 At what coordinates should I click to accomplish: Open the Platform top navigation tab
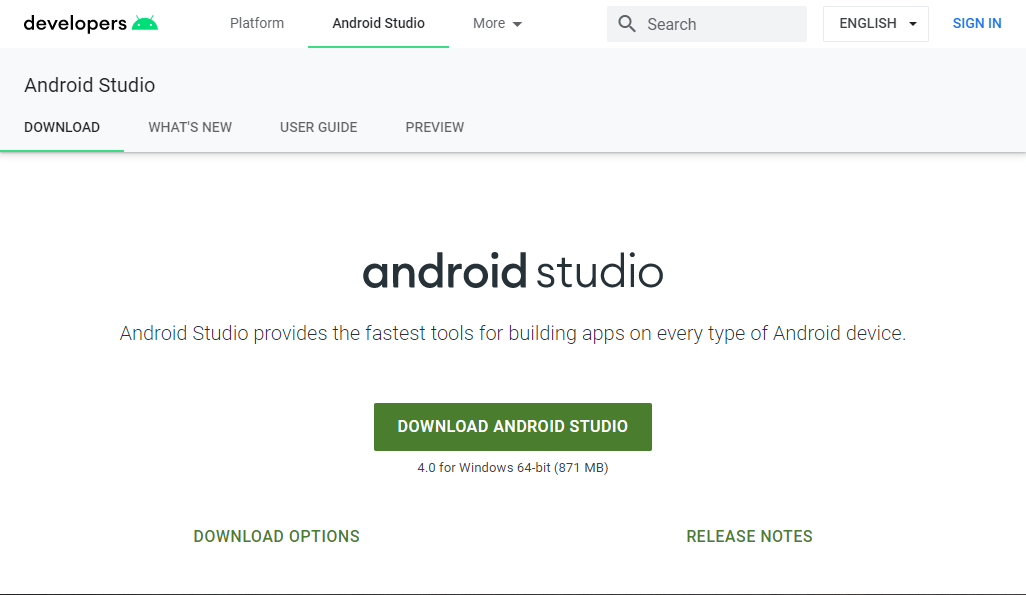pyautogui.click(x=257, y=23)
